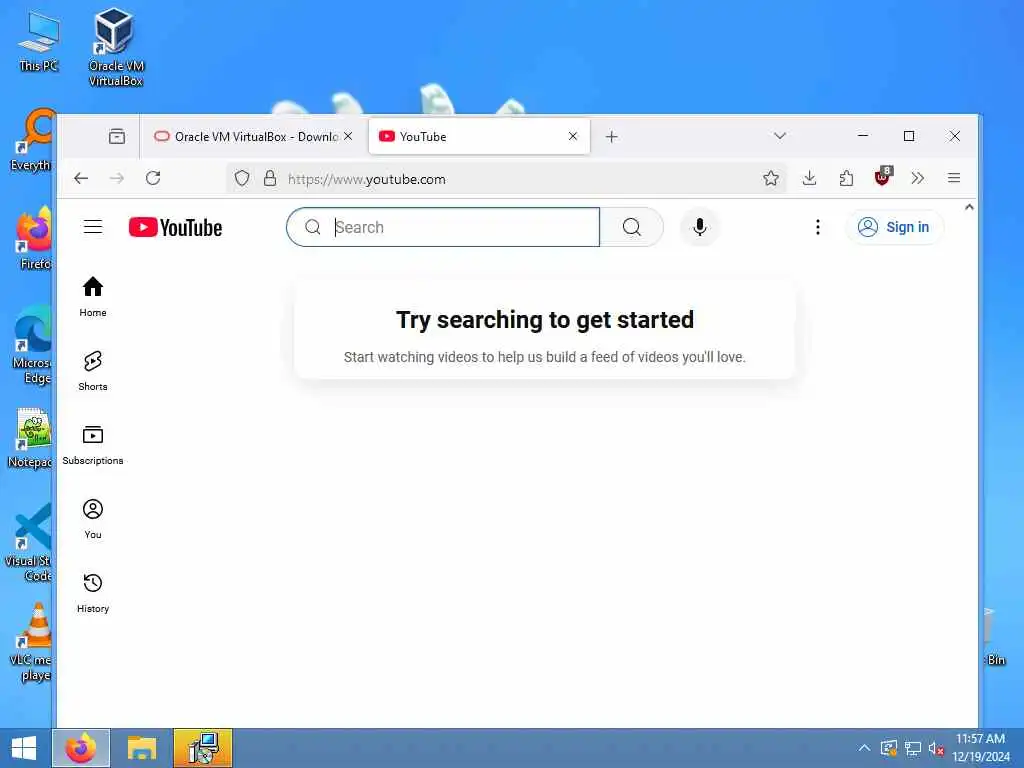Open History in YouTube sidebar
The width and height of the screenshot is (1024, 768).
(x=93, y=593)
